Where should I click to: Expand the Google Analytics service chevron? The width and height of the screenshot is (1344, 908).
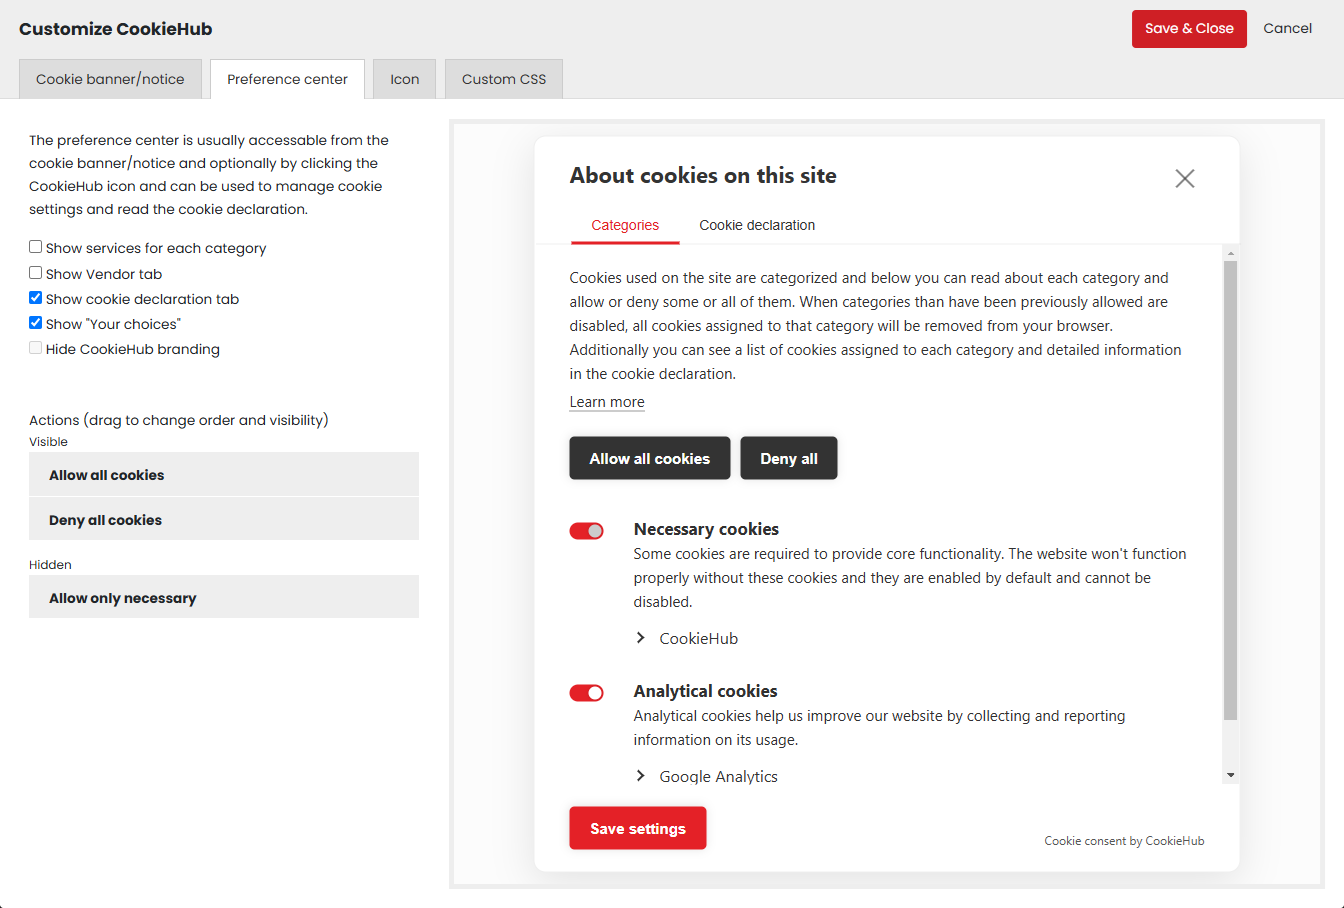pos(641,776)
